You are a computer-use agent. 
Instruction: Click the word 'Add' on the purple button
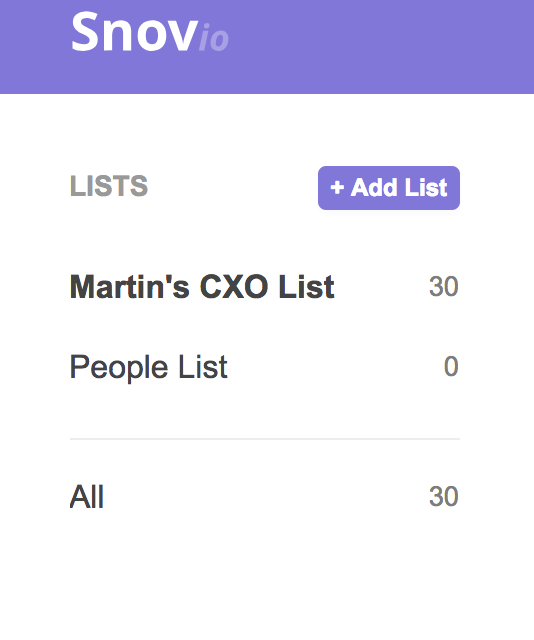click(x=374, y=188)
